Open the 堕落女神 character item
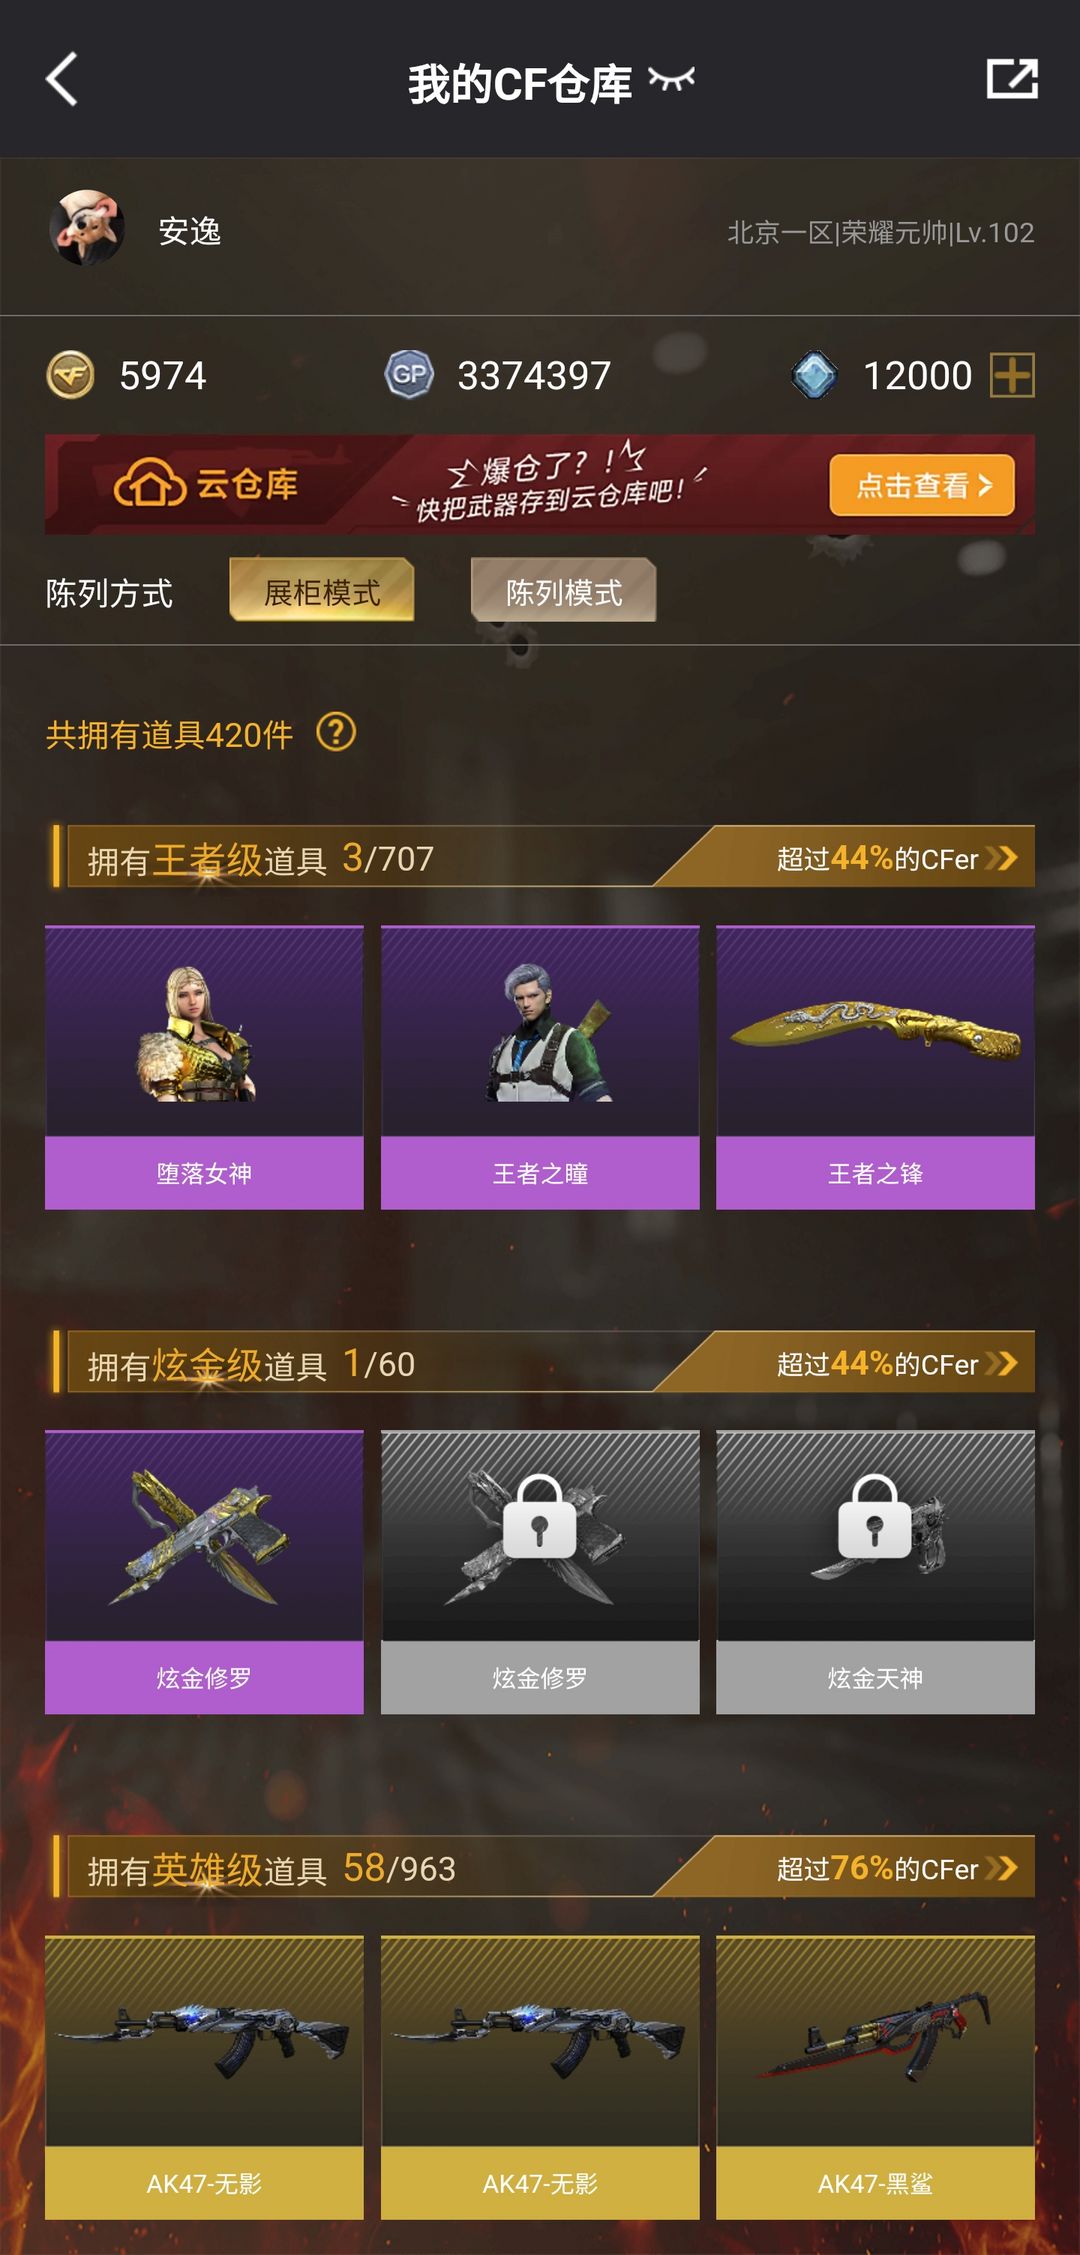Image resolution: width=1080 pixels, height=2255 pixels. click(204, 1068)
